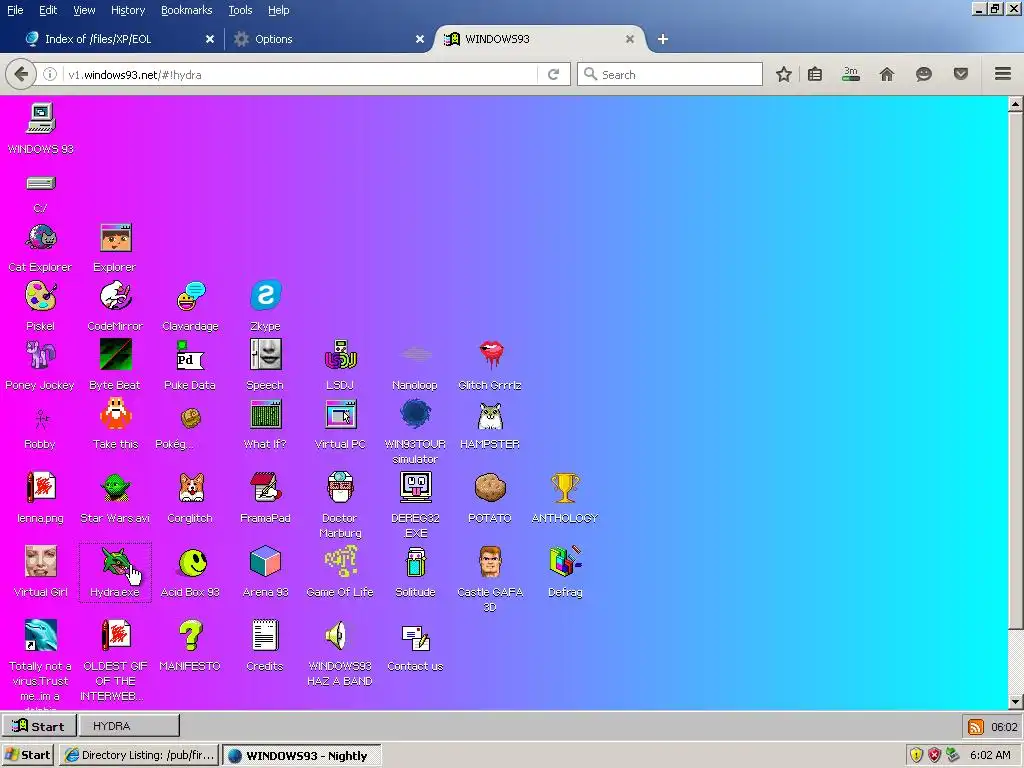Image resolution: width=1024 pixels, height=768 pixels.
Task: Launch the Piskel paint app
Action: tap(40, 296)
